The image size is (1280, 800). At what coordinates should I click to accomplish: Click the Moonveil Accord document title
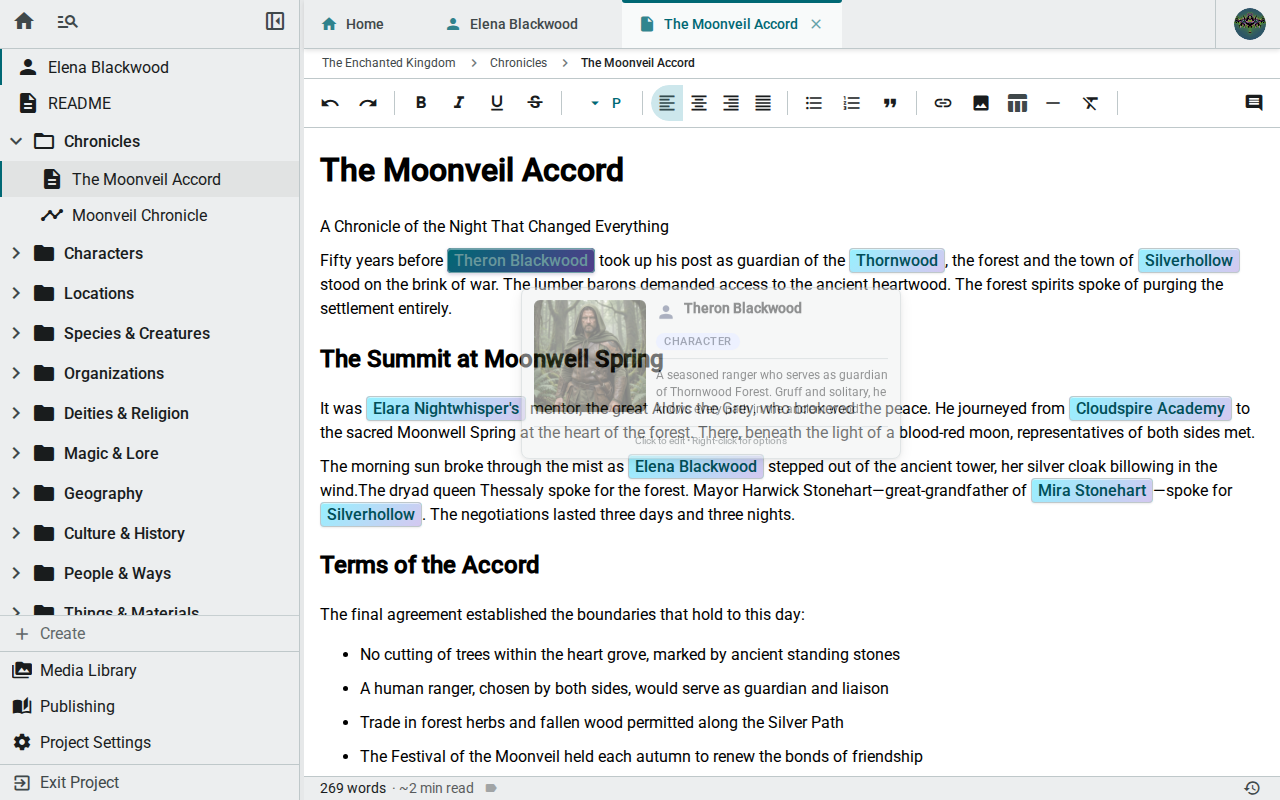pyautogui.click(x=472, y=170)
